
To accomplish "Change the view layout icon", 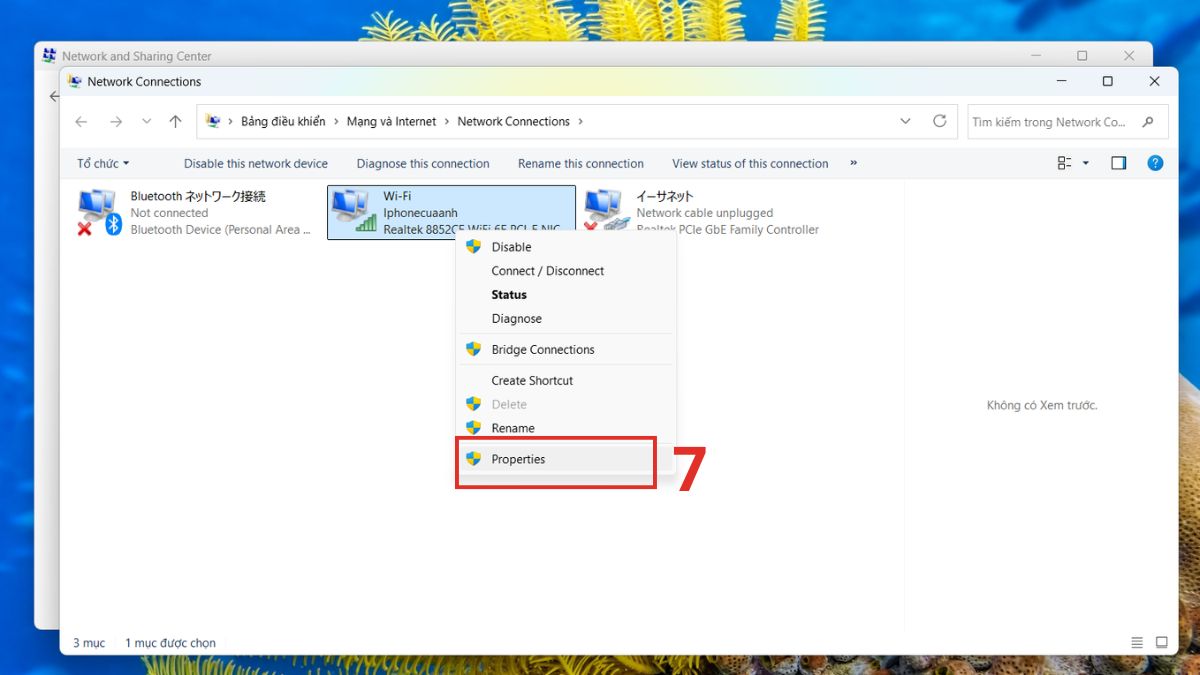I will [x=1064, y=163].
